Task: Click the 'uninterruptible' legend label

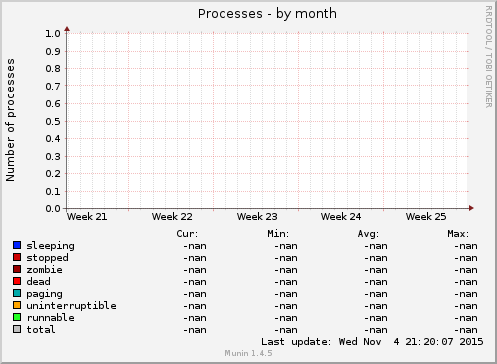Action: tap(71, 306)
